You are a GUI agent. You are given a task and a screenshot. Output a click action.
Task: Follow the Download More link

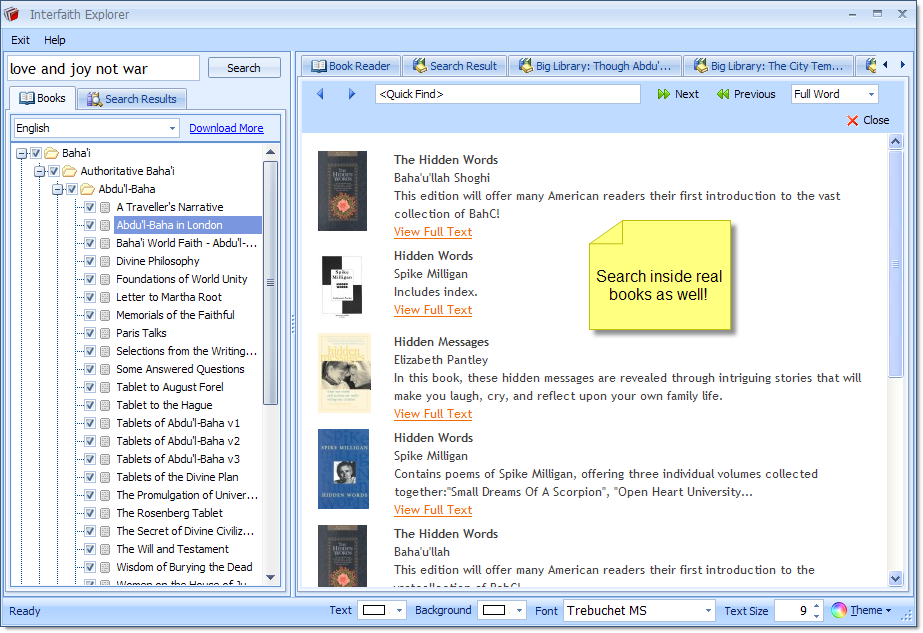[226, 128]
